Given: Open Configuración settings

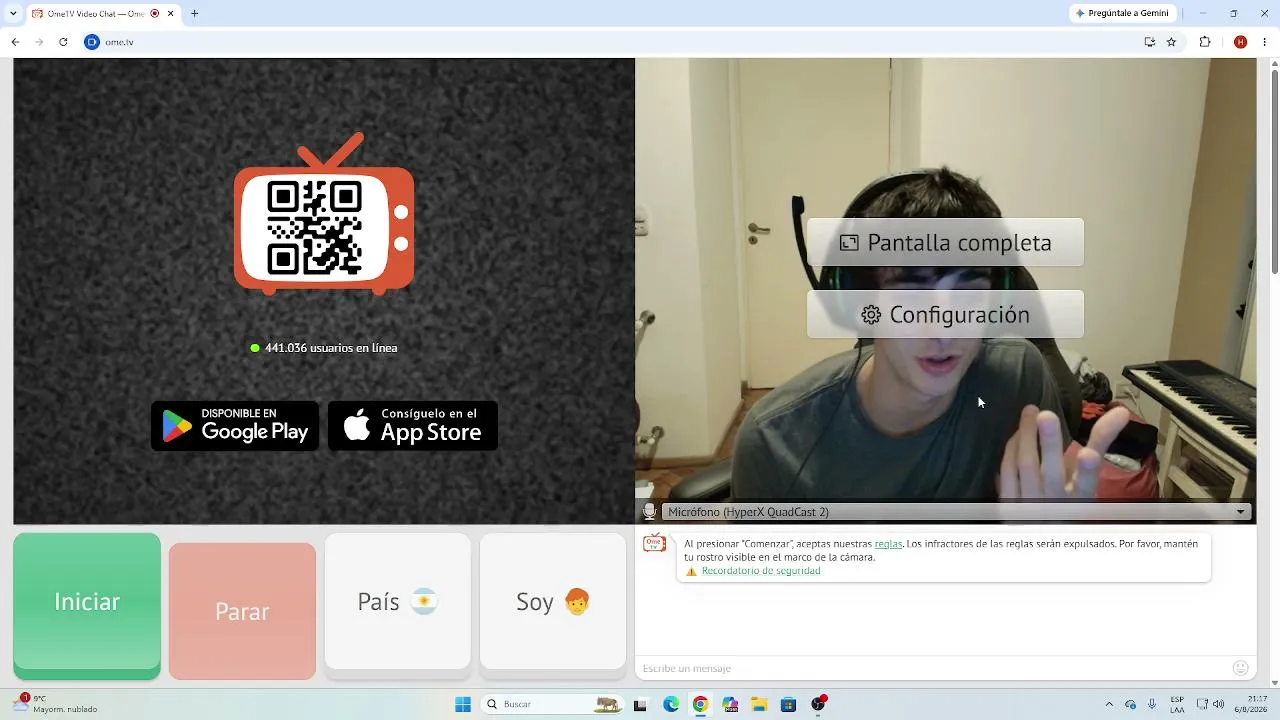Looking at the screenshot, I should pyautogui.click(x=945, y=315).
